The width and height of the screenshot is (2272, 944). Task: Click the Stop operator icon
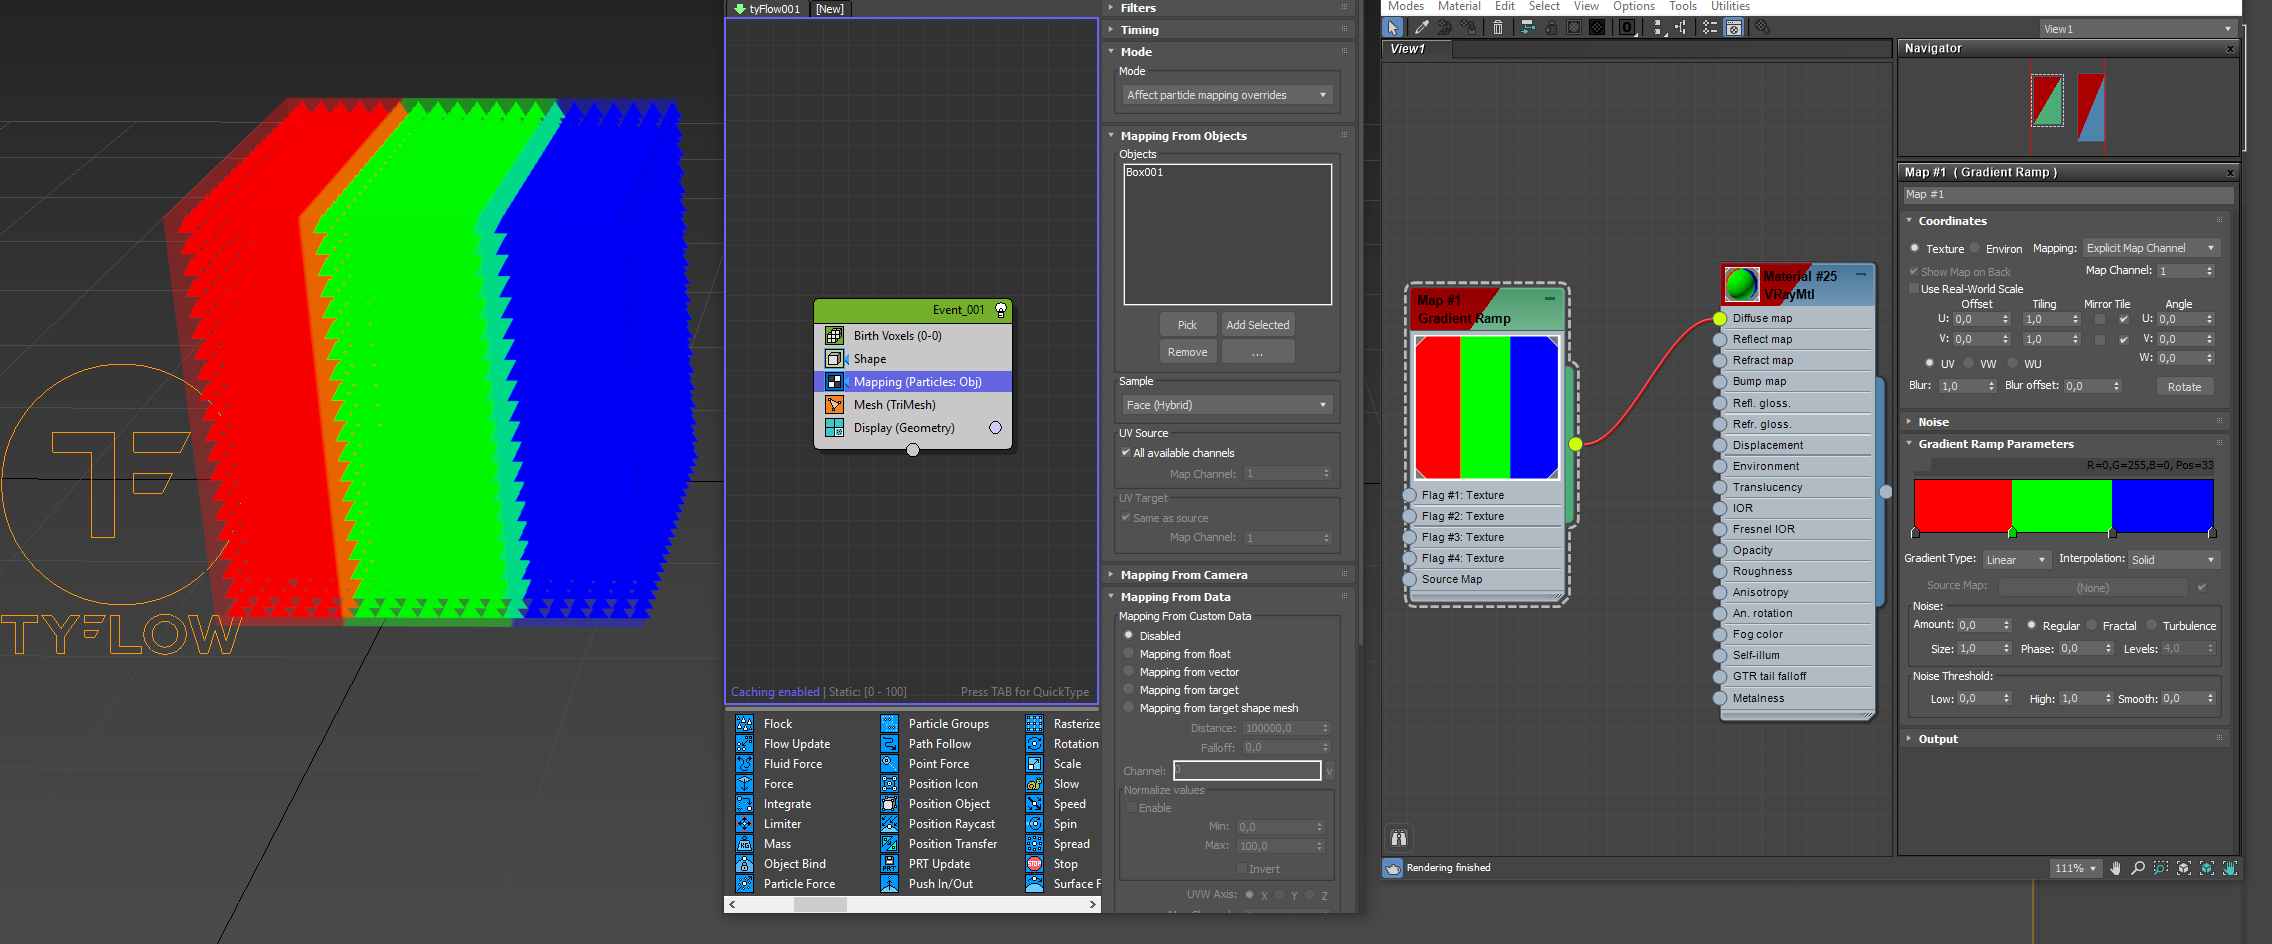(1034, 864)
